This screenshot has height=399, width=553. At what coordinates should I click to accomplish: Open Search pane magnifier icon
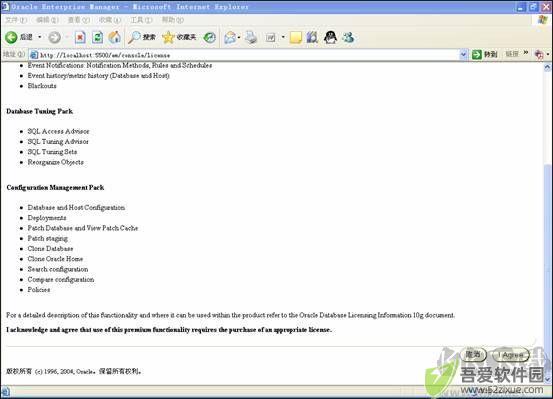(x=142, y=37)
